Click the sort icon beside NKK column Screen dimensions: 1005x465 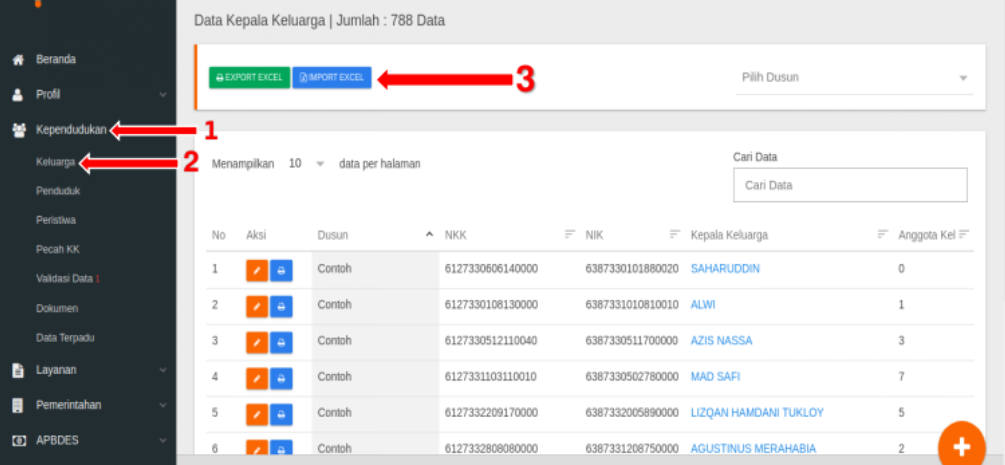[x=570, y=235]
